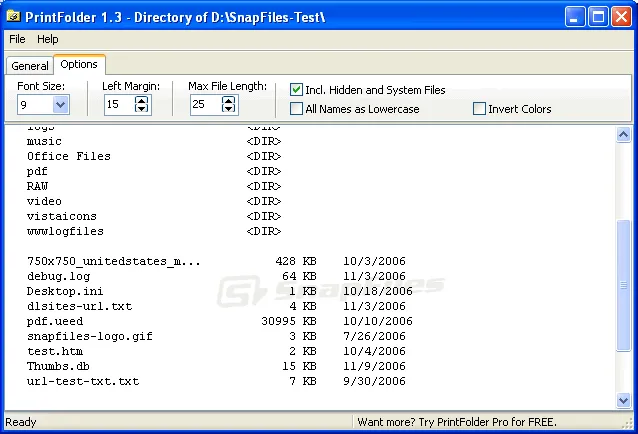
Task: Click the 'vistaicons' directory entry
Action: click(x=62, y=216)
